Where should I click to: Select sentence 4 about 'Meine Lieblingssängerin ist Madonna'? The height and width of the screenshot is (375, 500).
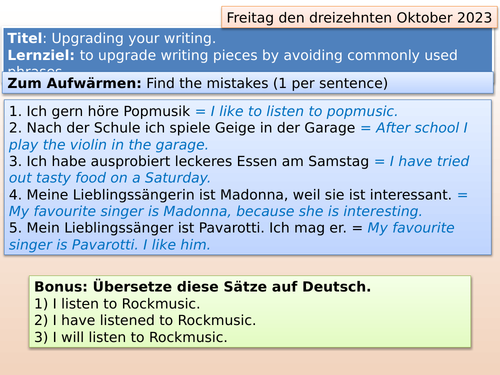(230, 195)
